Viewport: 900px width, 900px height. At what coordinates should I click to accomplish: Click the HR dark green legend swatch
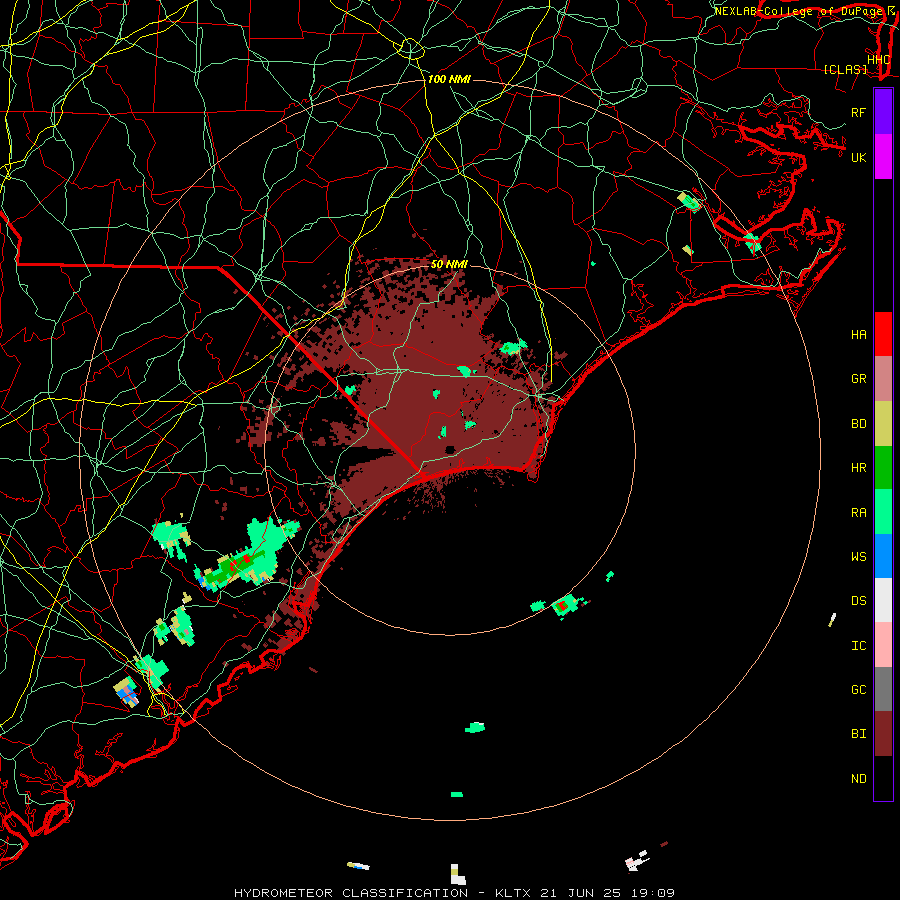[883, 468]
